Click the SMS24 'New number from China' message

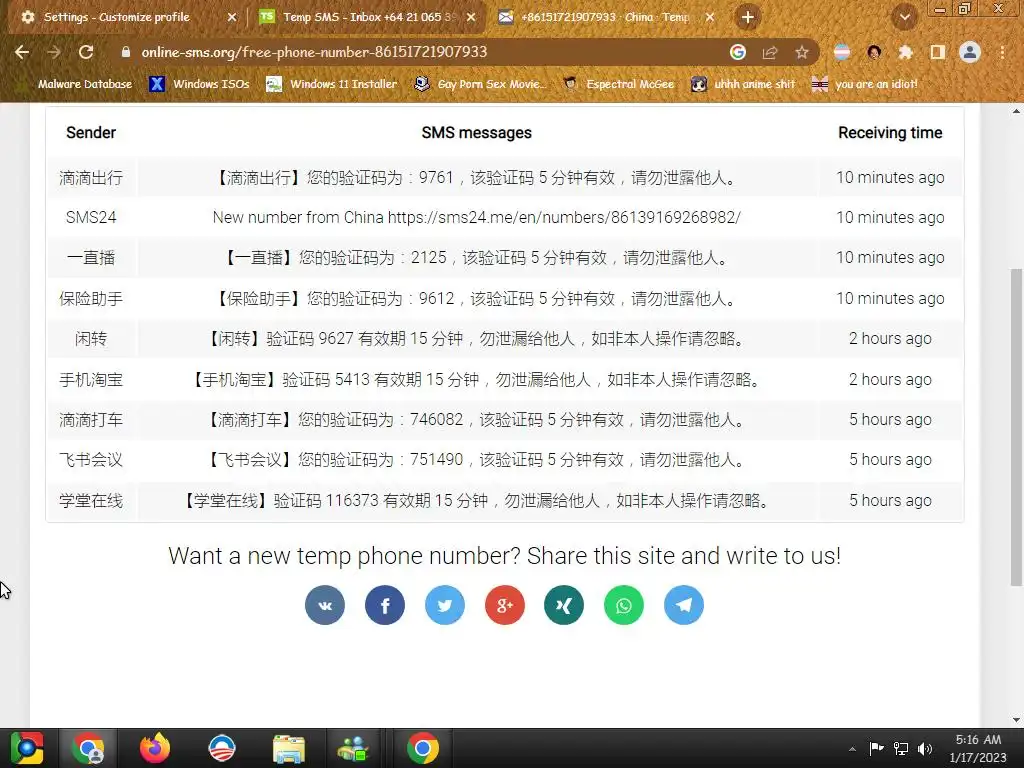click(477, 217)
